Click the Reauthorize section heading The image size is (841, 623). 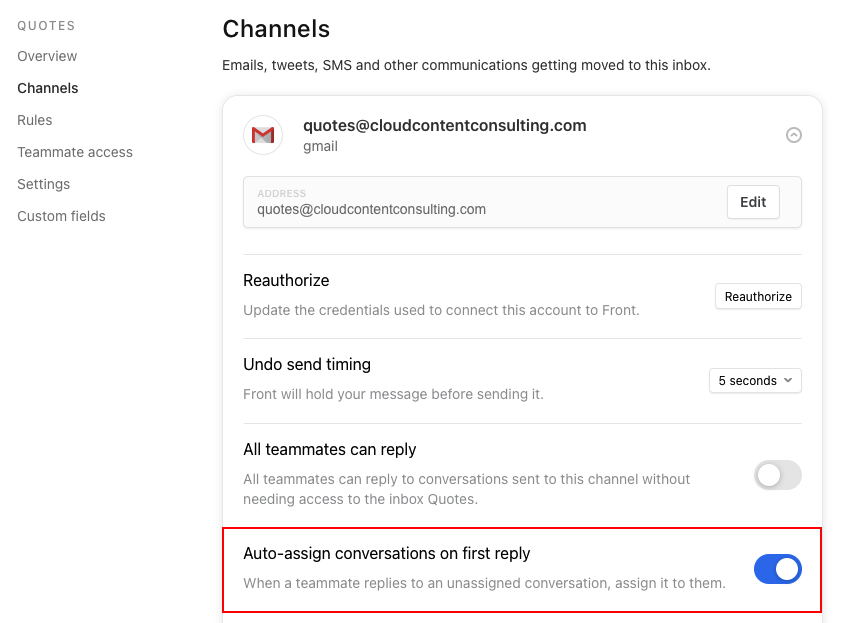point(286,280)
